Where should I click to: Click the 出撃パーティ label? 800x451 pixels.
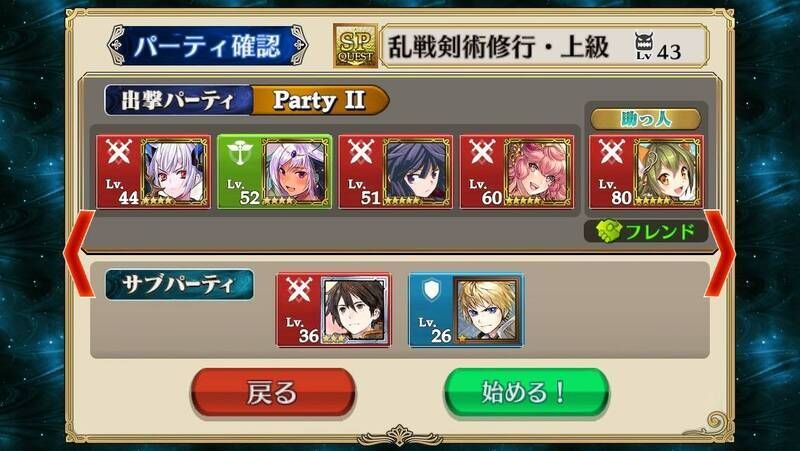[x=178, y=101]
